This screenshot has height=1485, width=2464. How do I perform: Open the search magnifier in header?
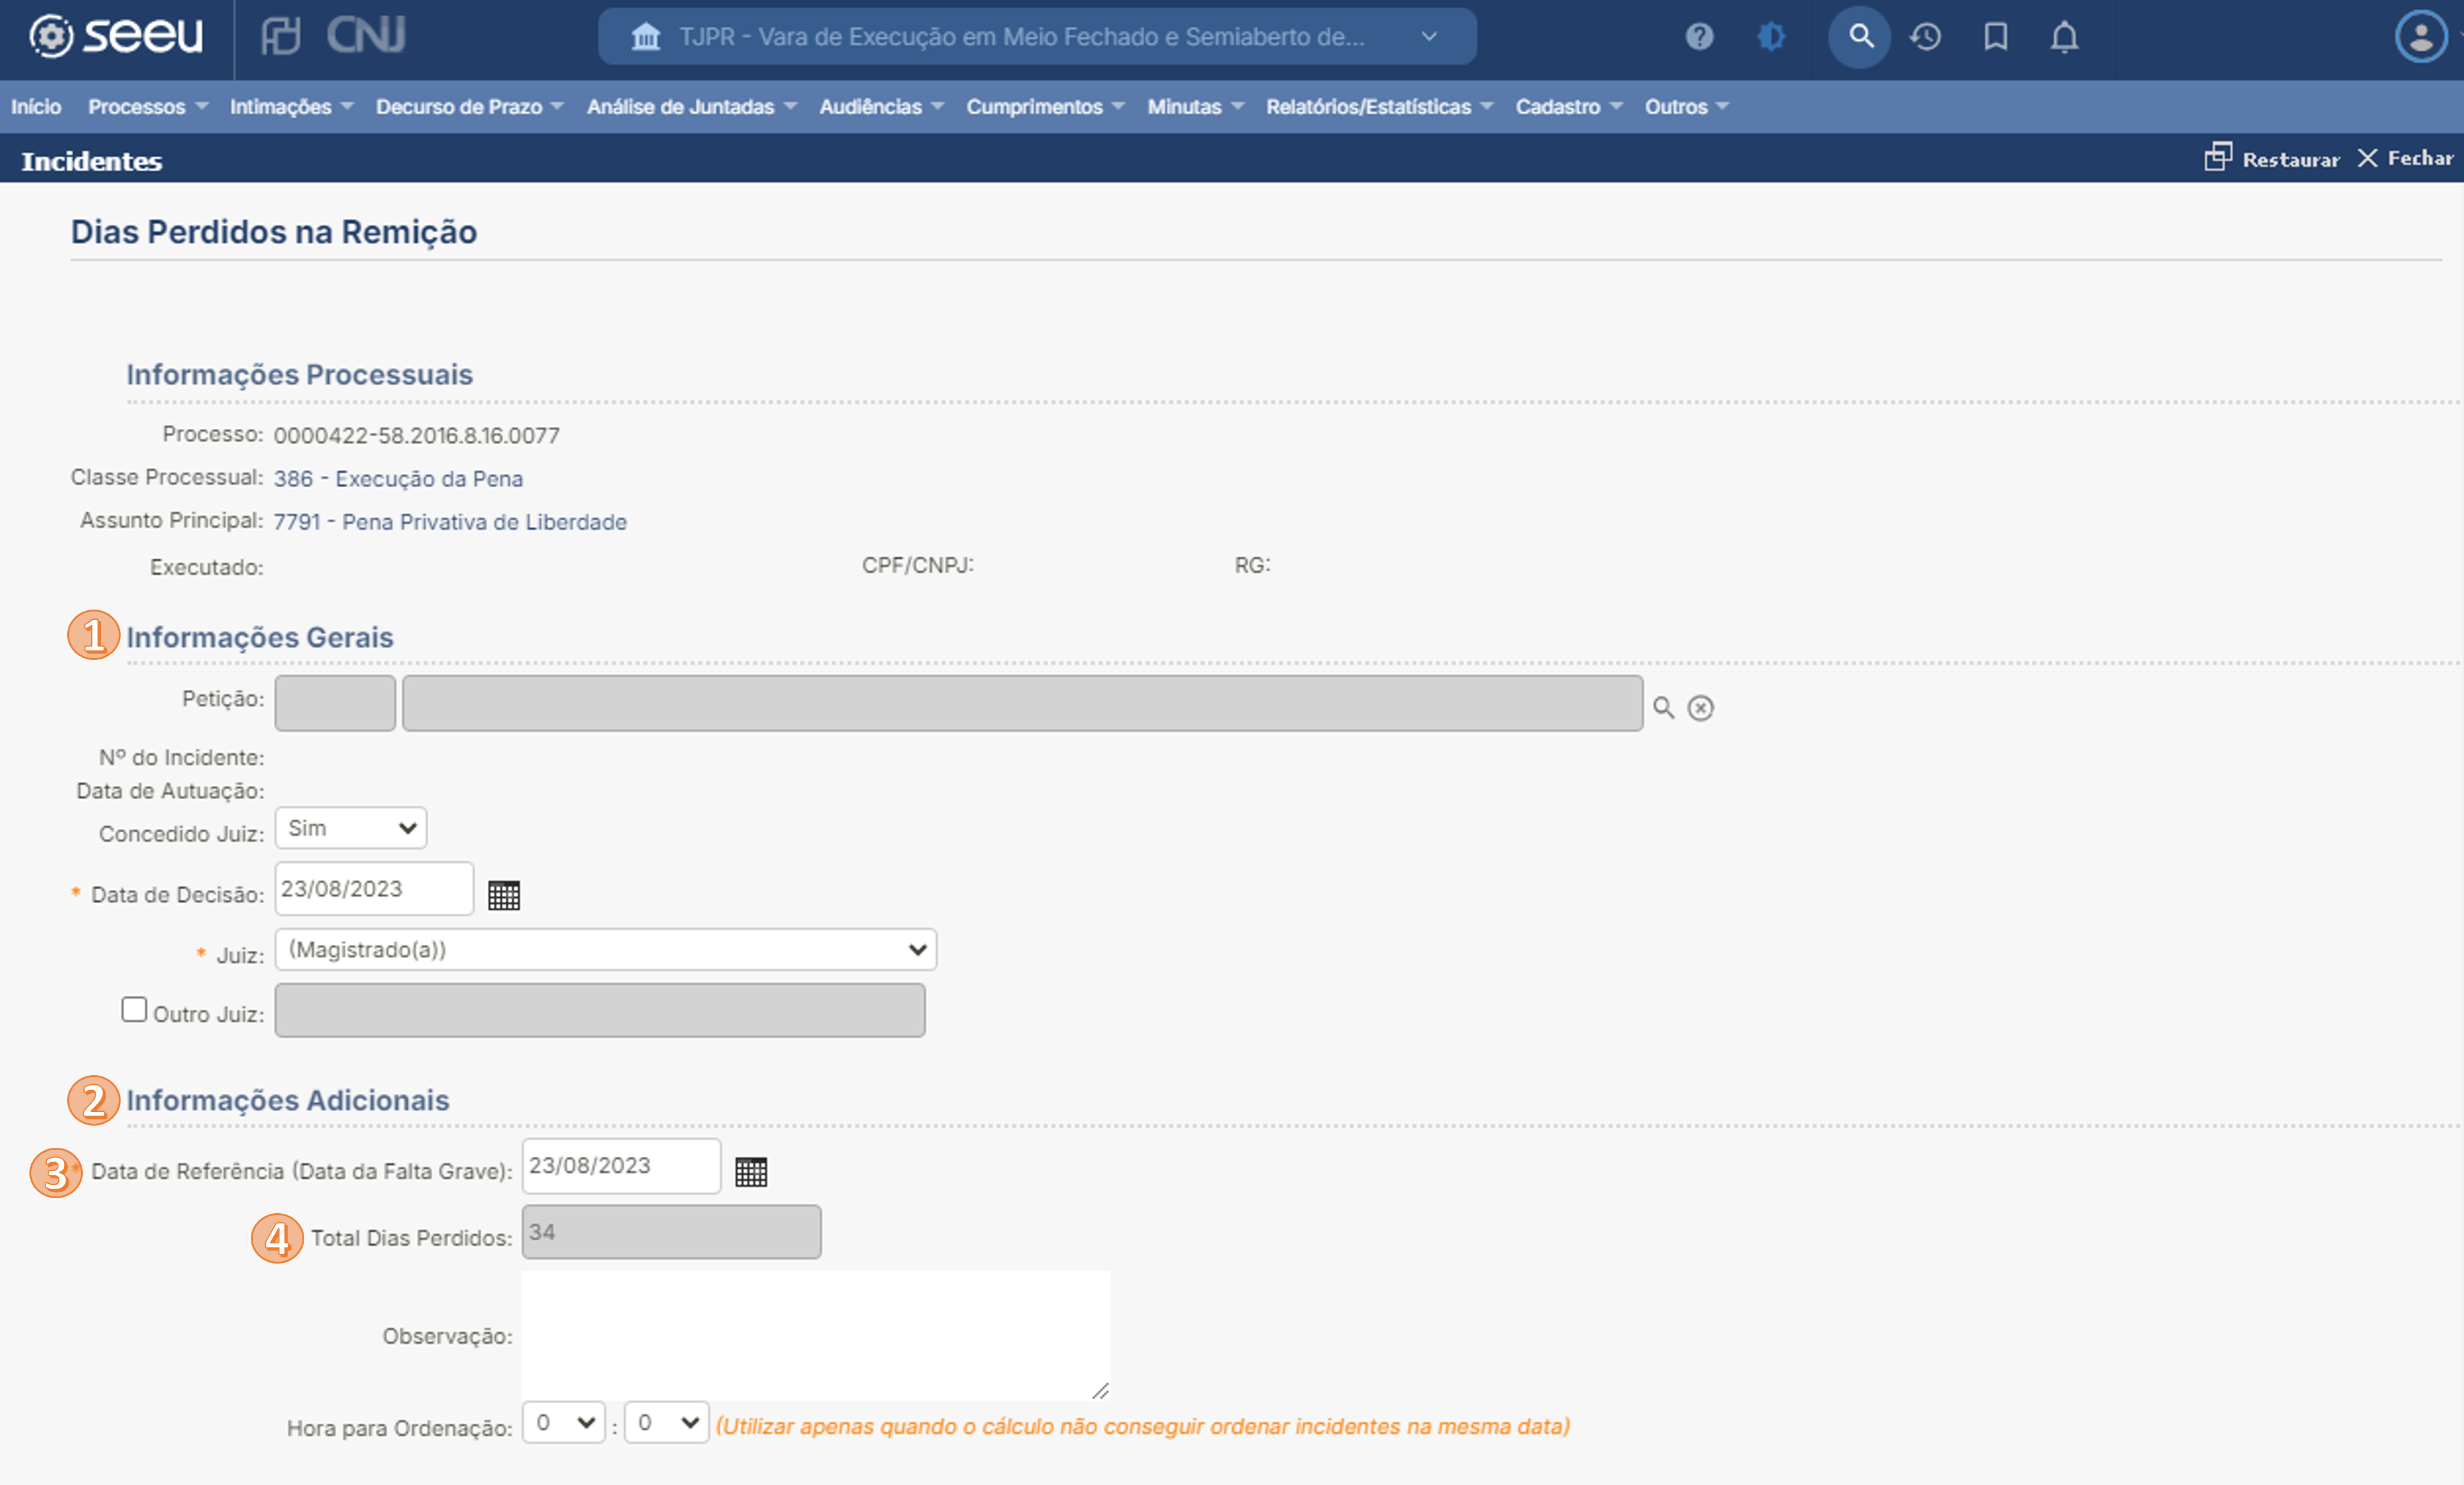tap(1860, 37)
